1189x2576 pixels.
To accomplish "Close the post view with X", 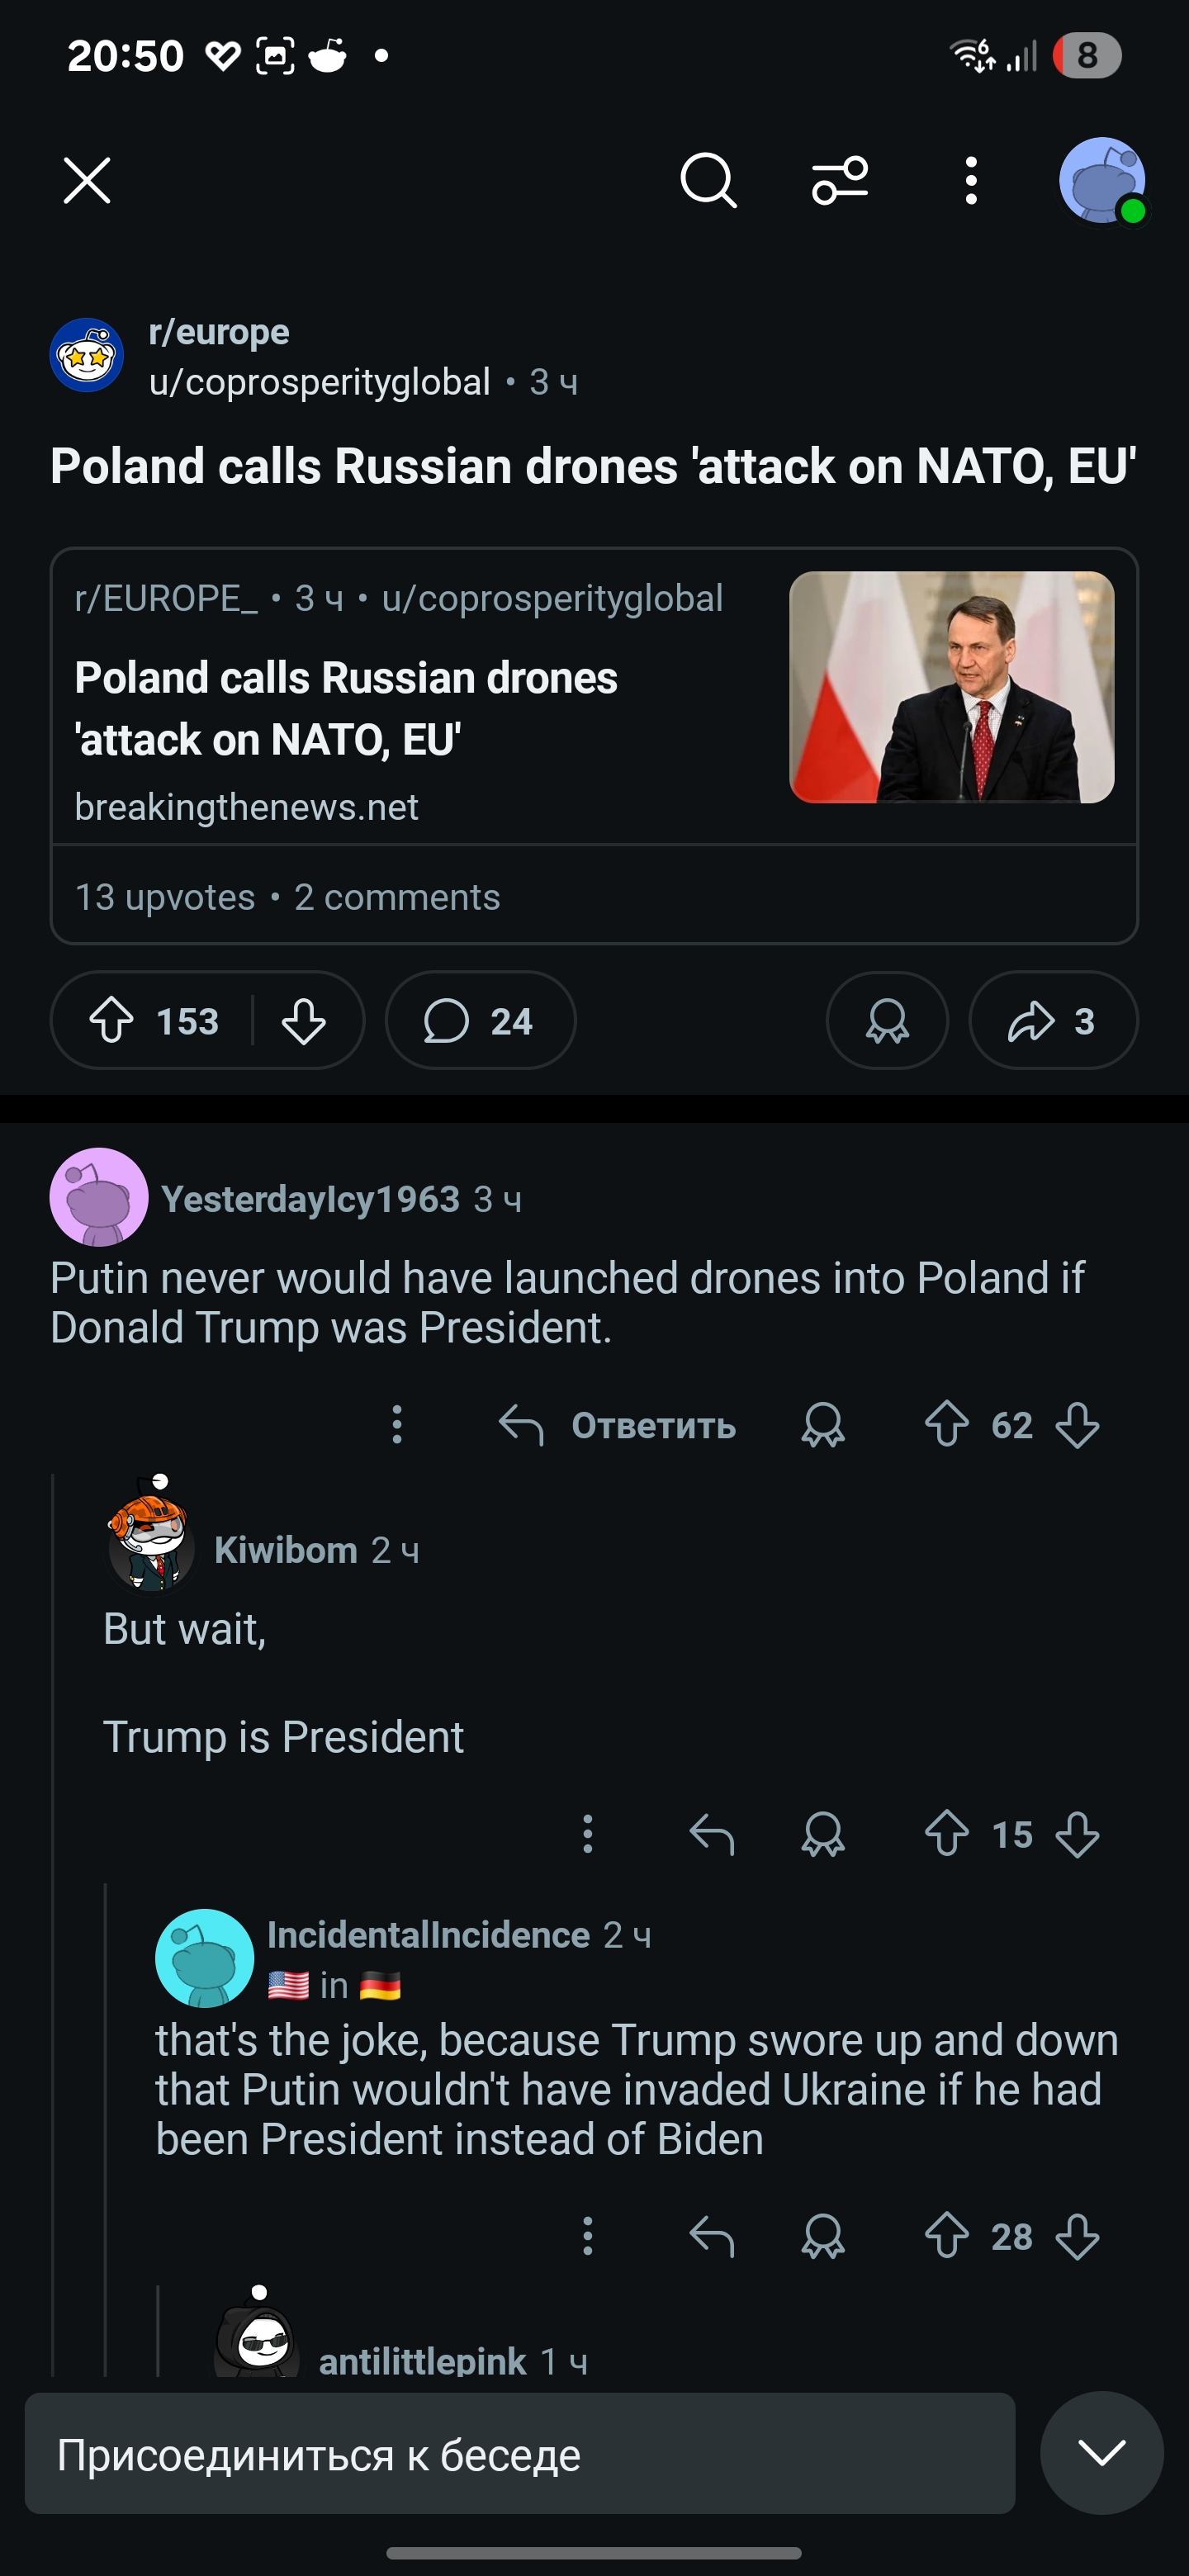I will [x=87, y=181].
